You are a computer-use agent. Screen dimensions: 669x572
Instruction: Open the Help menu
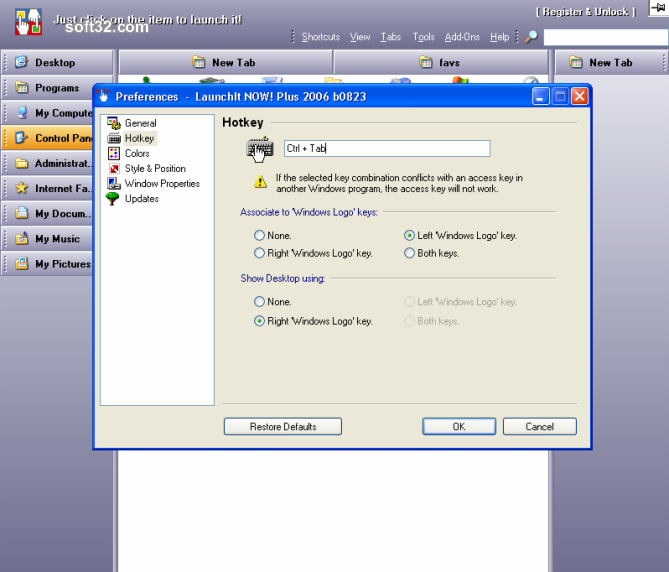coord(499,37)
